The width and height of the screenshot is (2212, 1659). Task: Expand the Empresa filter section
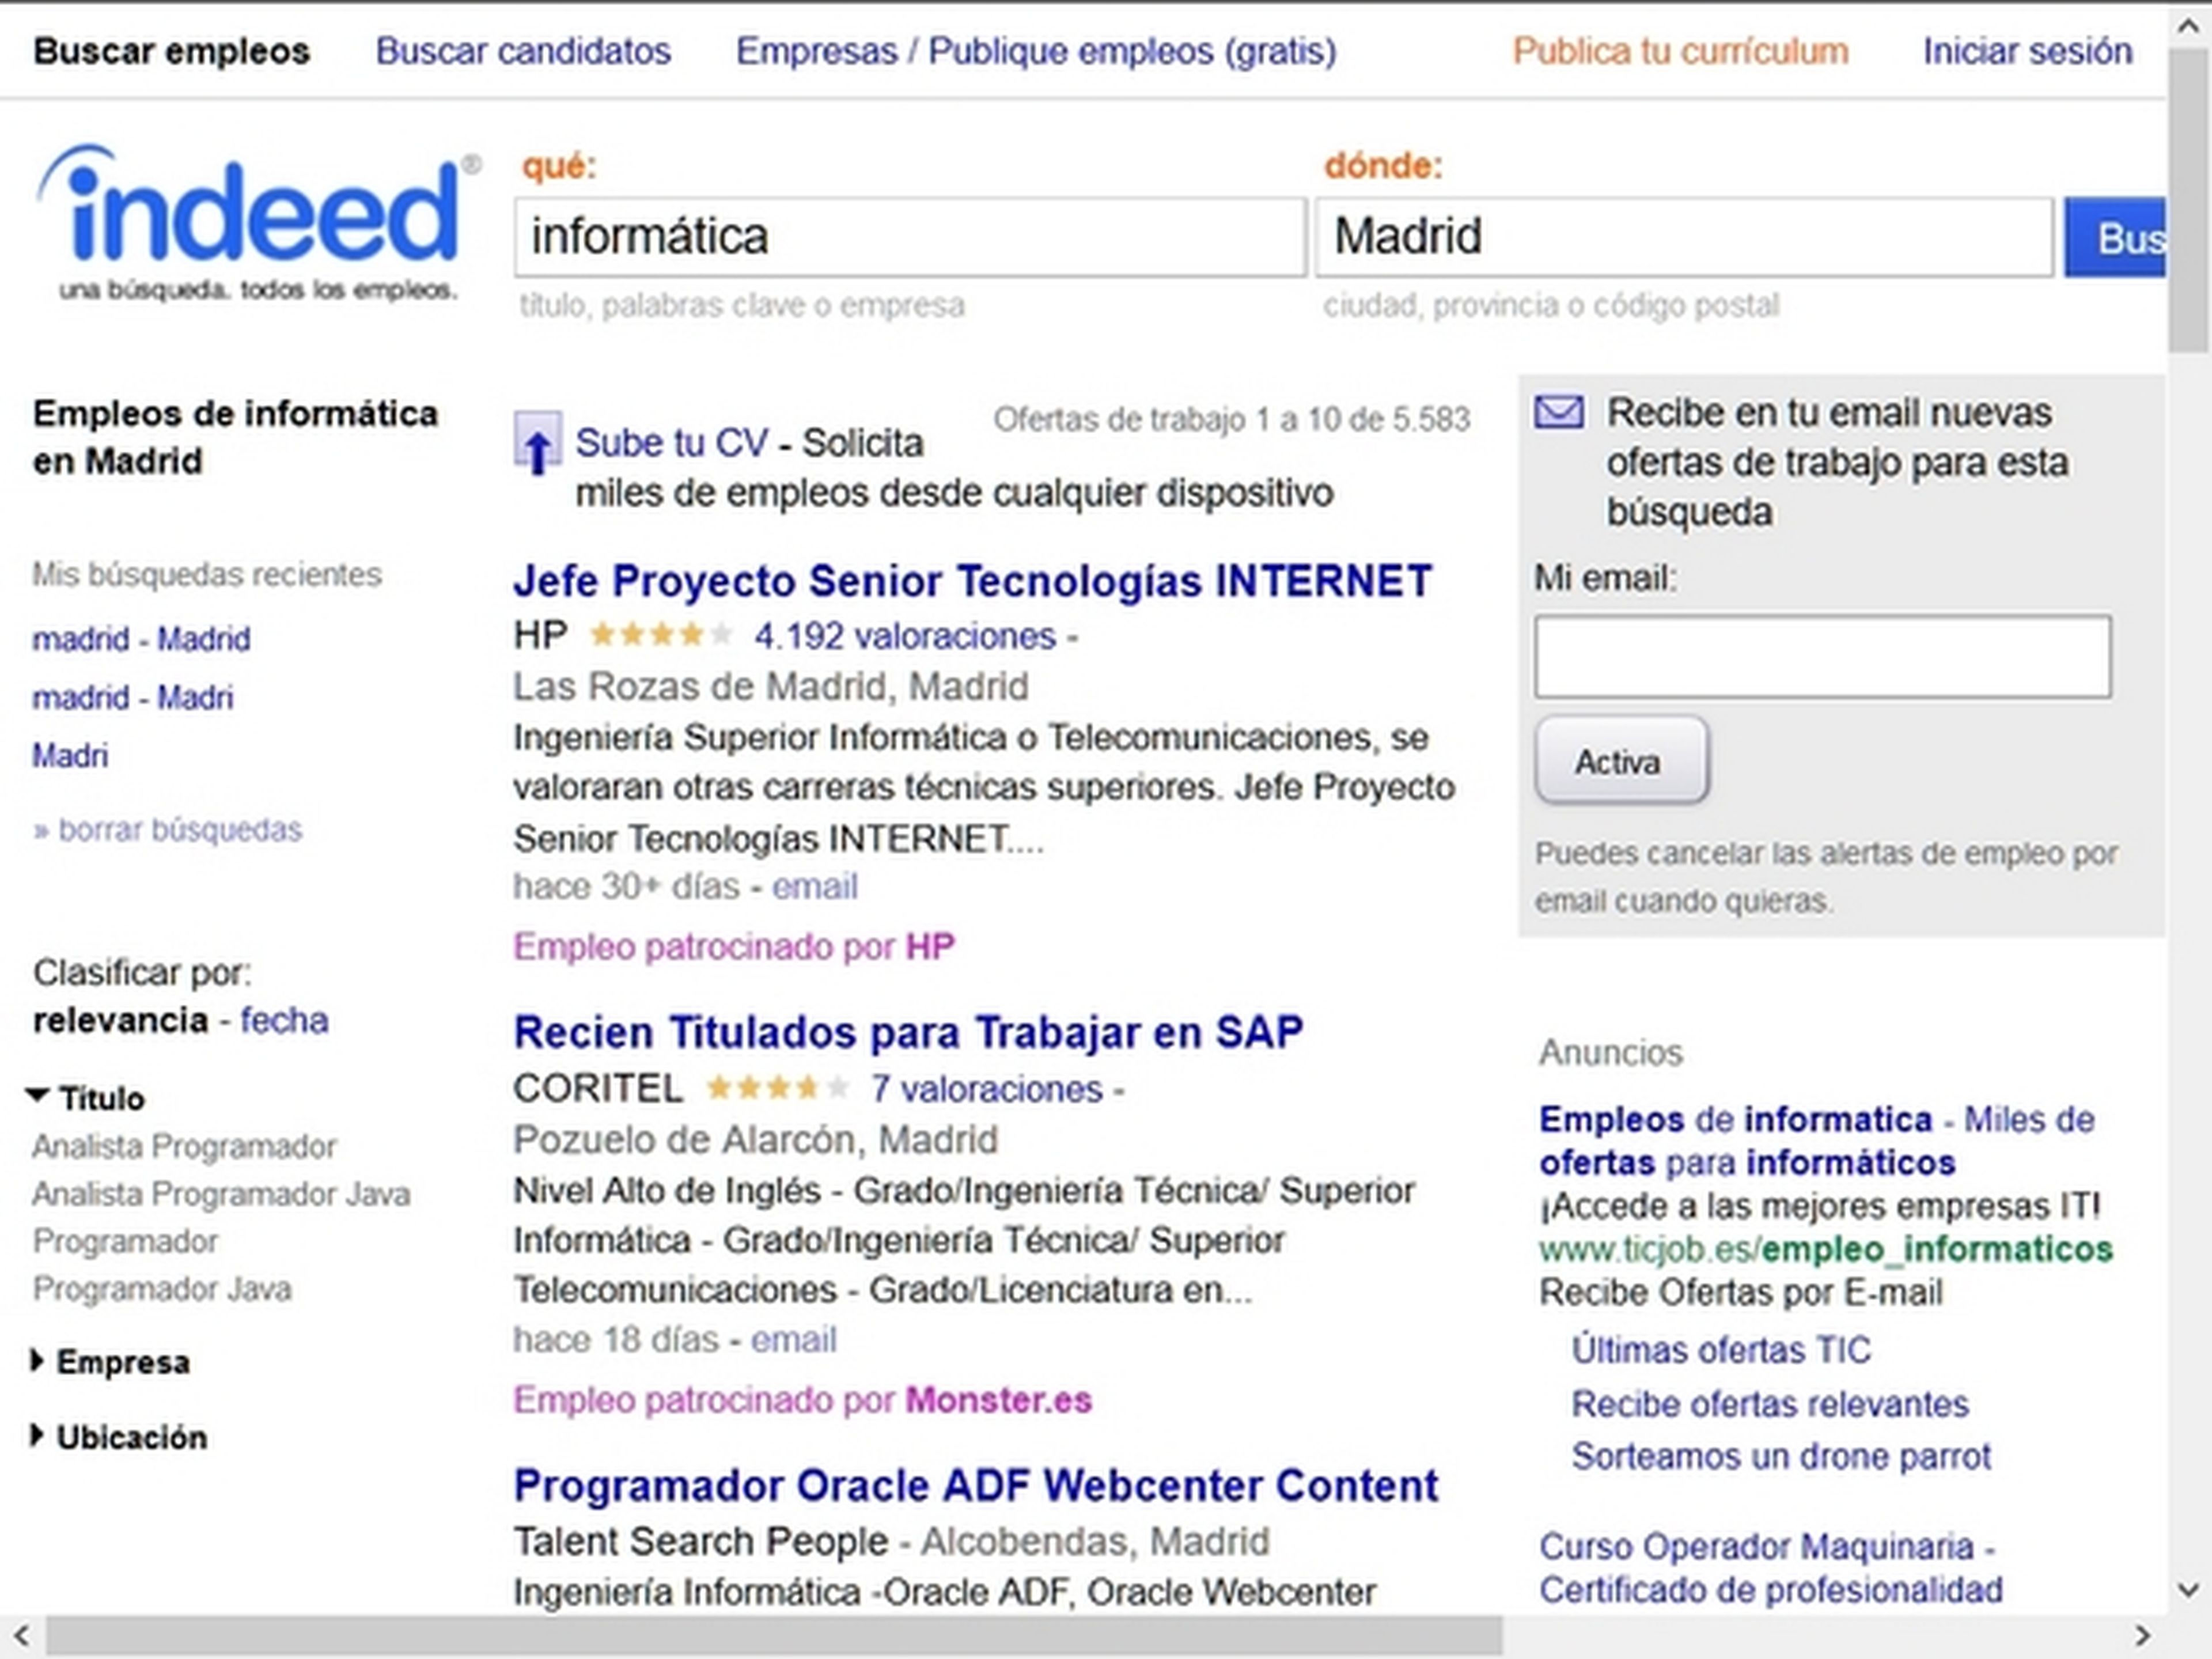[x=111, y=1362]
